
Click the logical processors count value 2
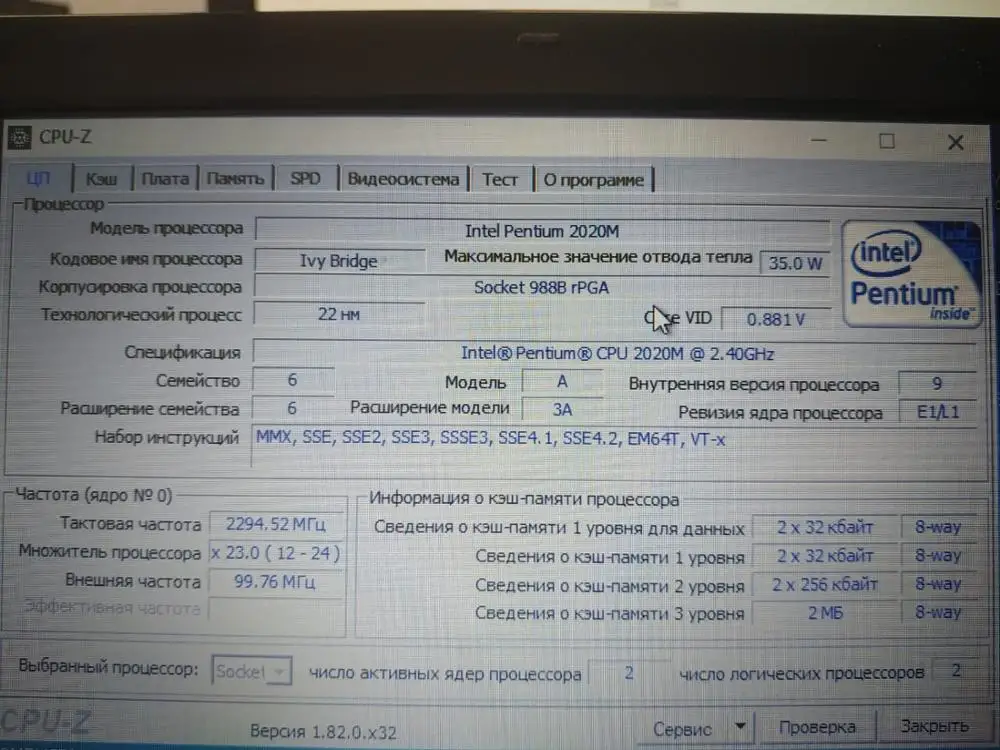coord(955,670)
